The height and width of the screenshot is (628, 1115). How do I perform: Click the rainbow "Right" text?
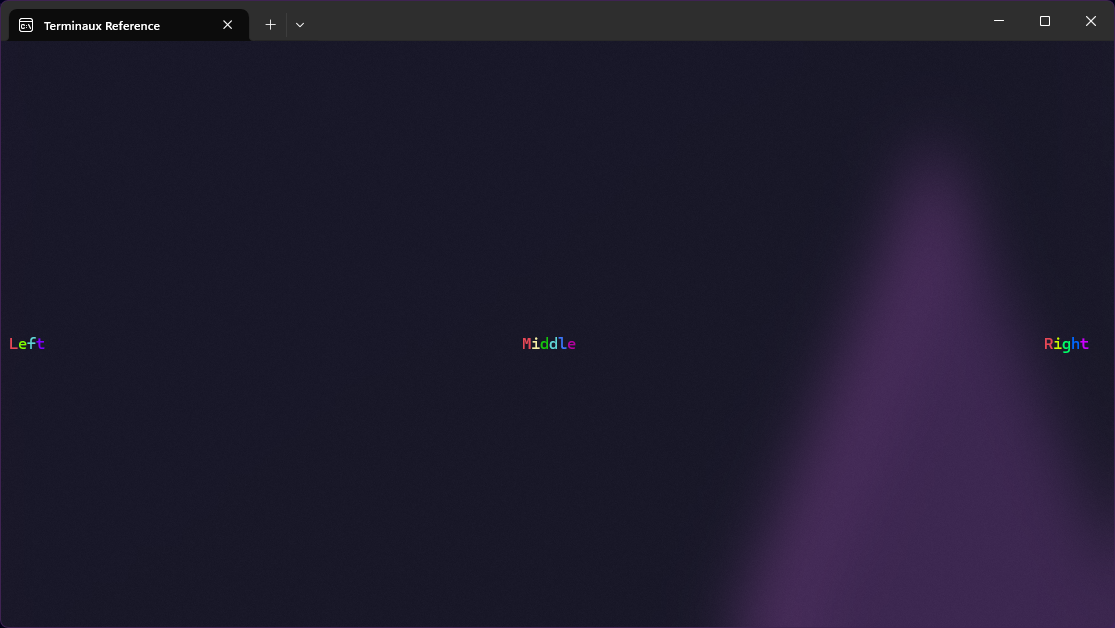pyautogui.click(x=1066, y=344)
